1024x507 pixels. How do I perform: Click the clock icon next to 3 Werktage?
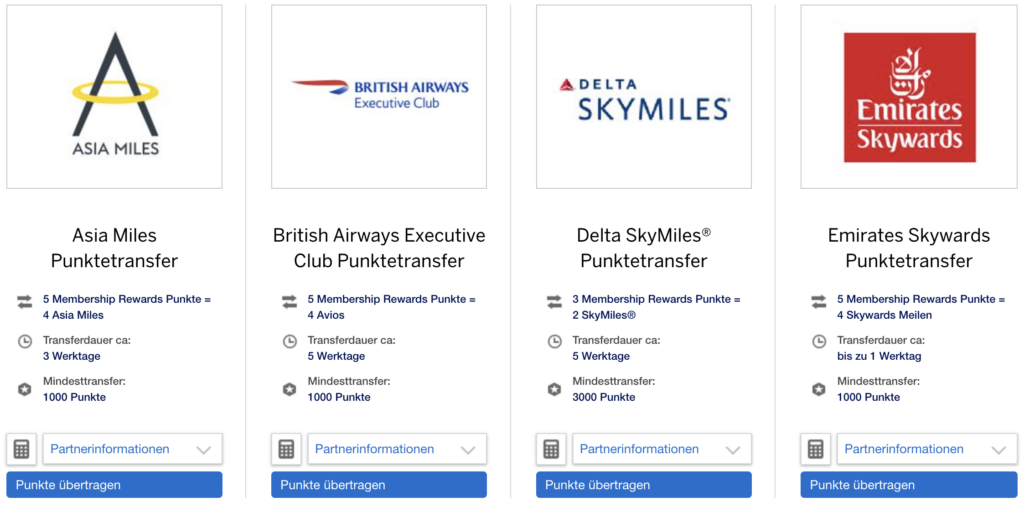[25, 341]
